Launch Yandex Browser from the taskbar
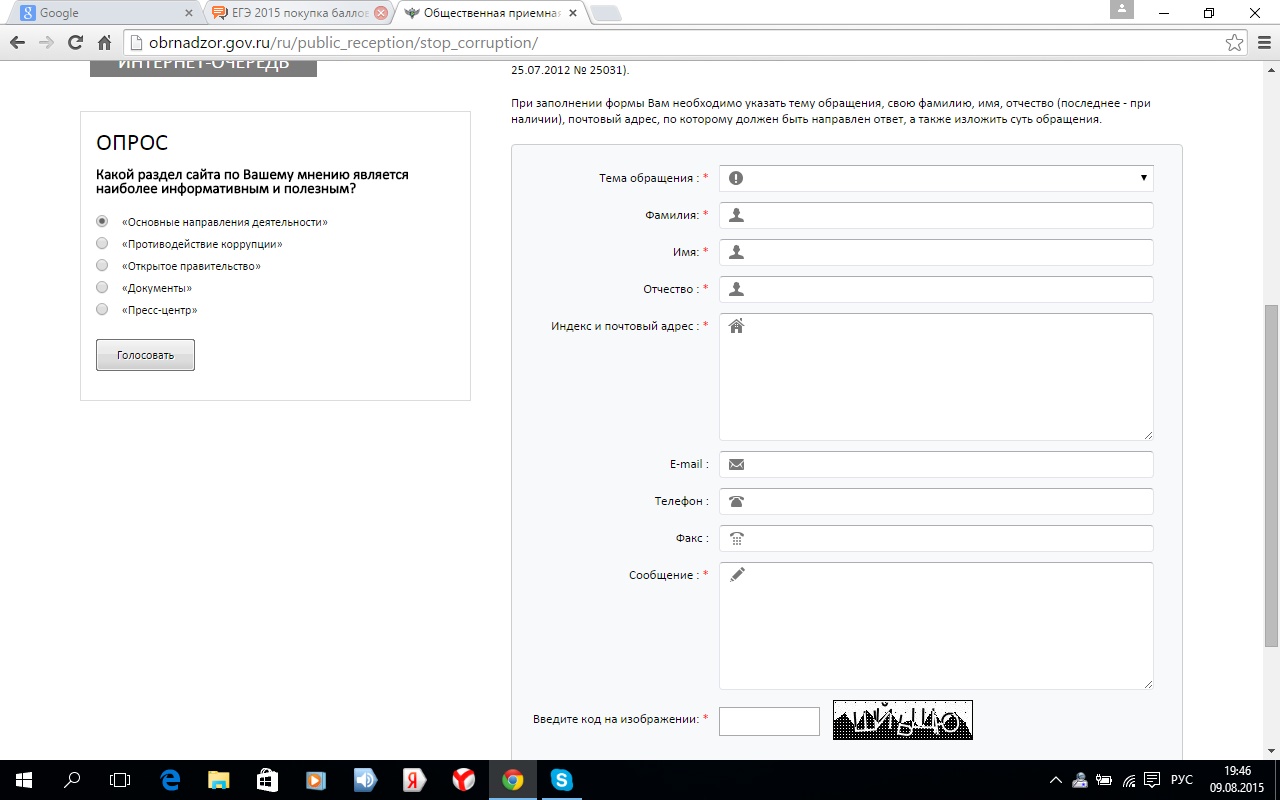Image resolution: width=1280 pixels, height=800 pixels. click(463, 780)
